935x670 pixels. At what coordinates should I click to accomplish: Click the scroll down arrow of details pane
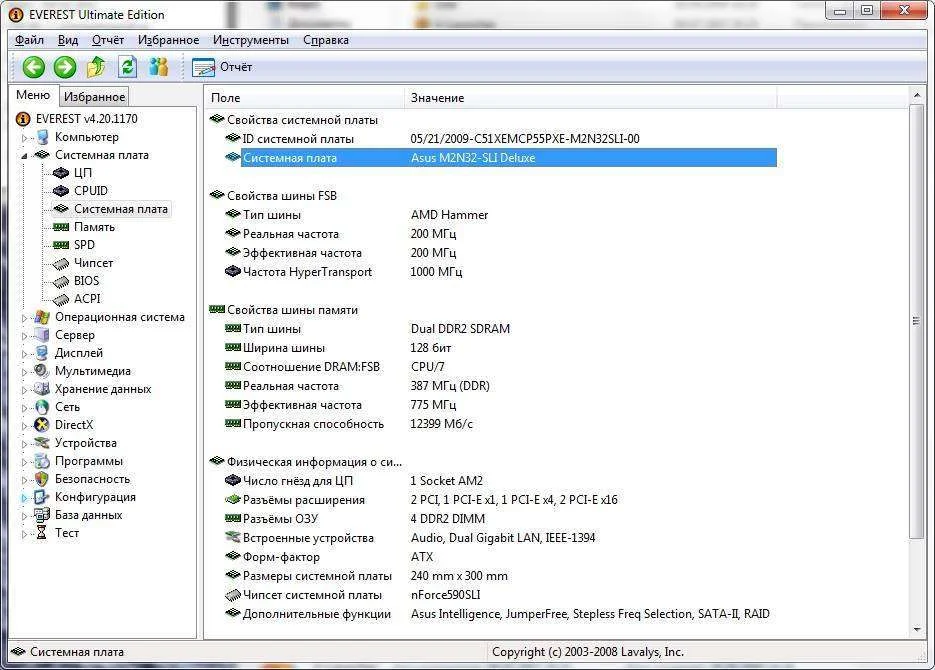pyautogui.click(x=917, y=629)
